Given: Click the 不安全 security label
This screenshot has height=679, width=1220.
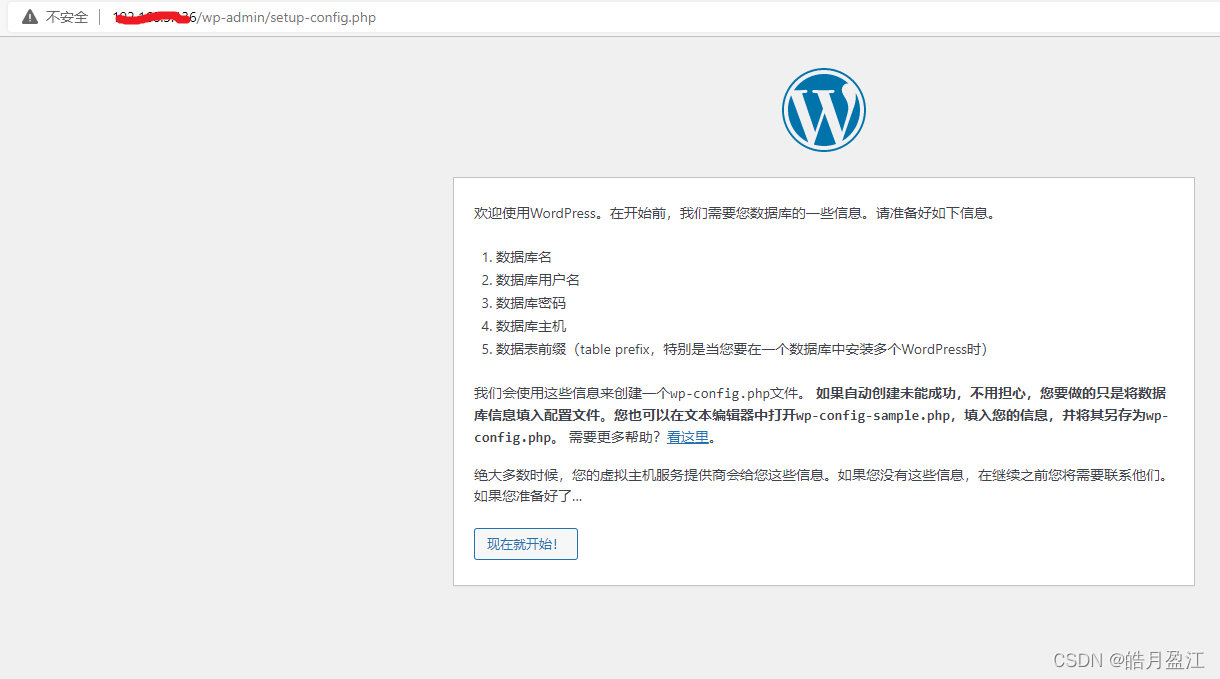Looking at the screenshot, I should (x=67, y=17).
